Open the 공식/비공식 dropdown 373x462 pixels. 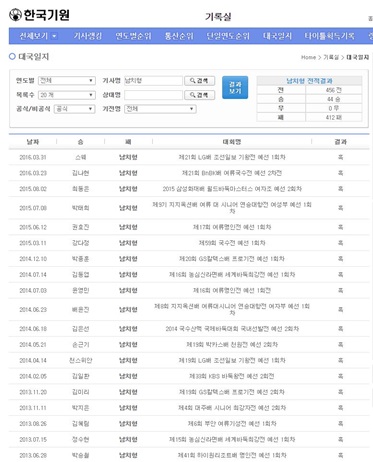(x=75, y=109)
